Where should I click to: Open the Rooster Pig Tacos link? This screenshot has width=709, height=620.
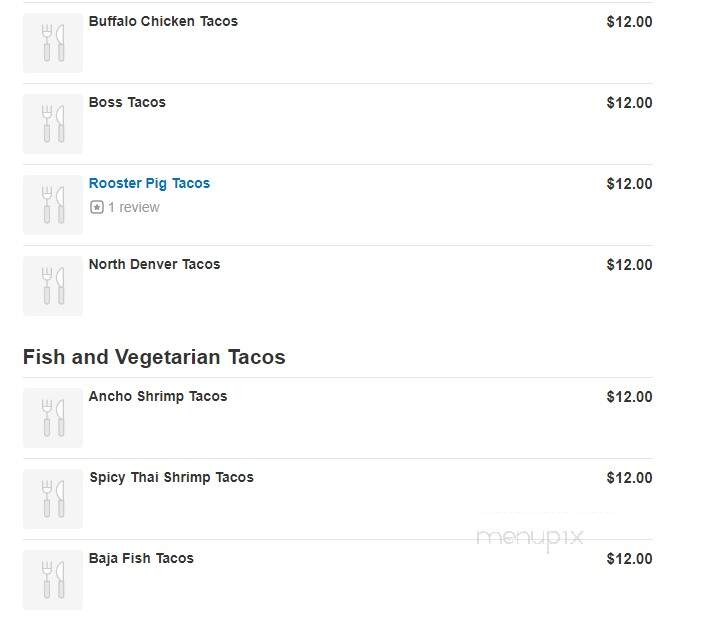[x=149, y=183]
